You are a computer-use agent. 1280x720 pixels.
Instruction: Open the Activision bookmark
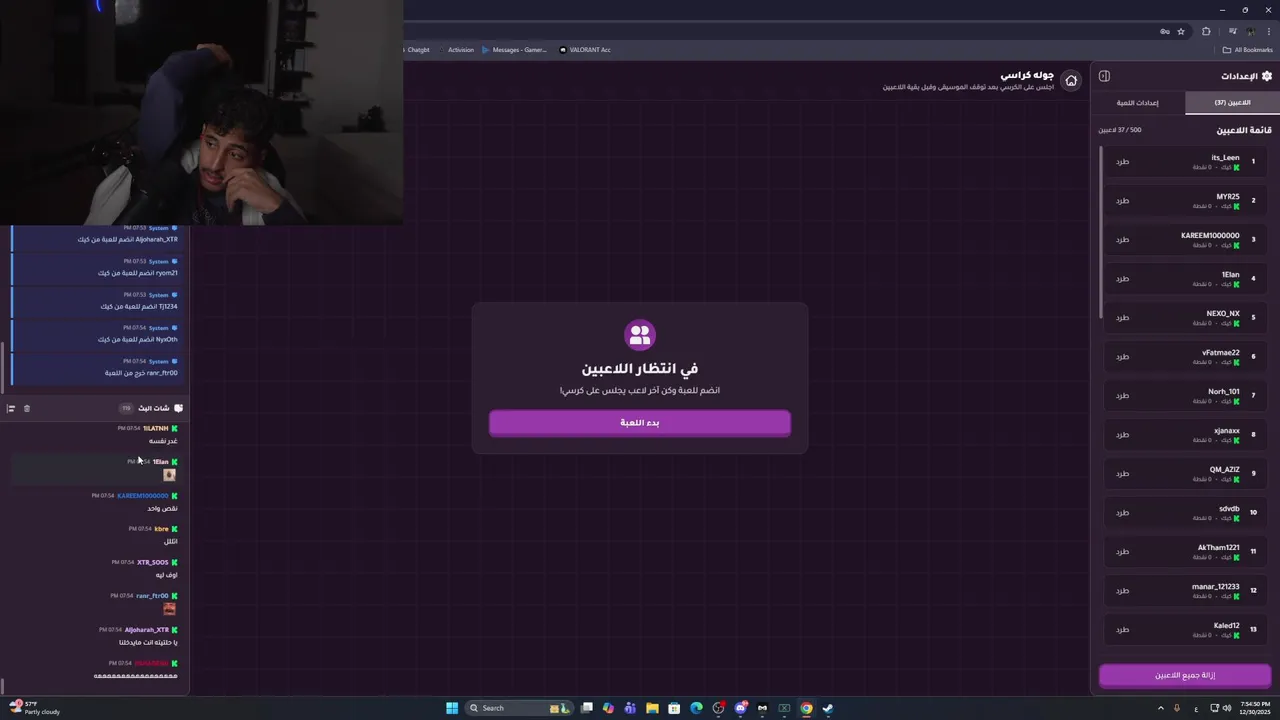[455, 50]
